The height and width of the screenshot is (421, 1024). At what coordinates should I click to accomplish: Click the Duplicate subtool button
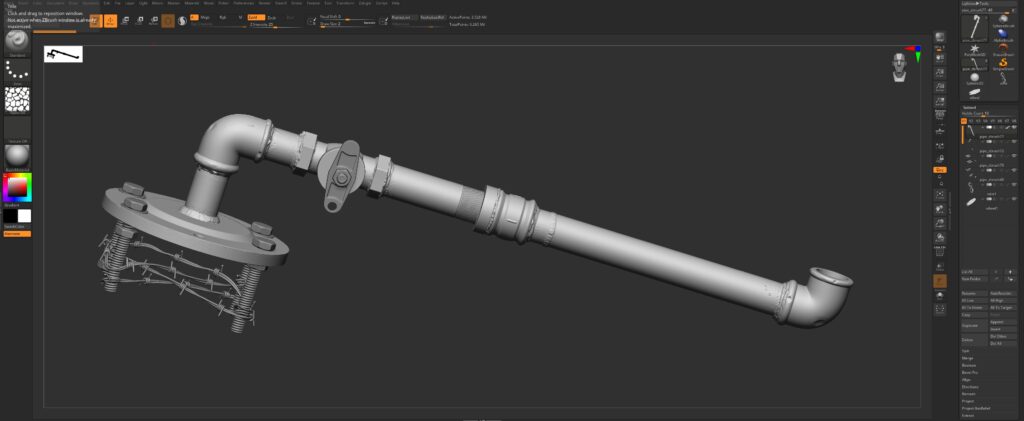(x=974, y=326)
